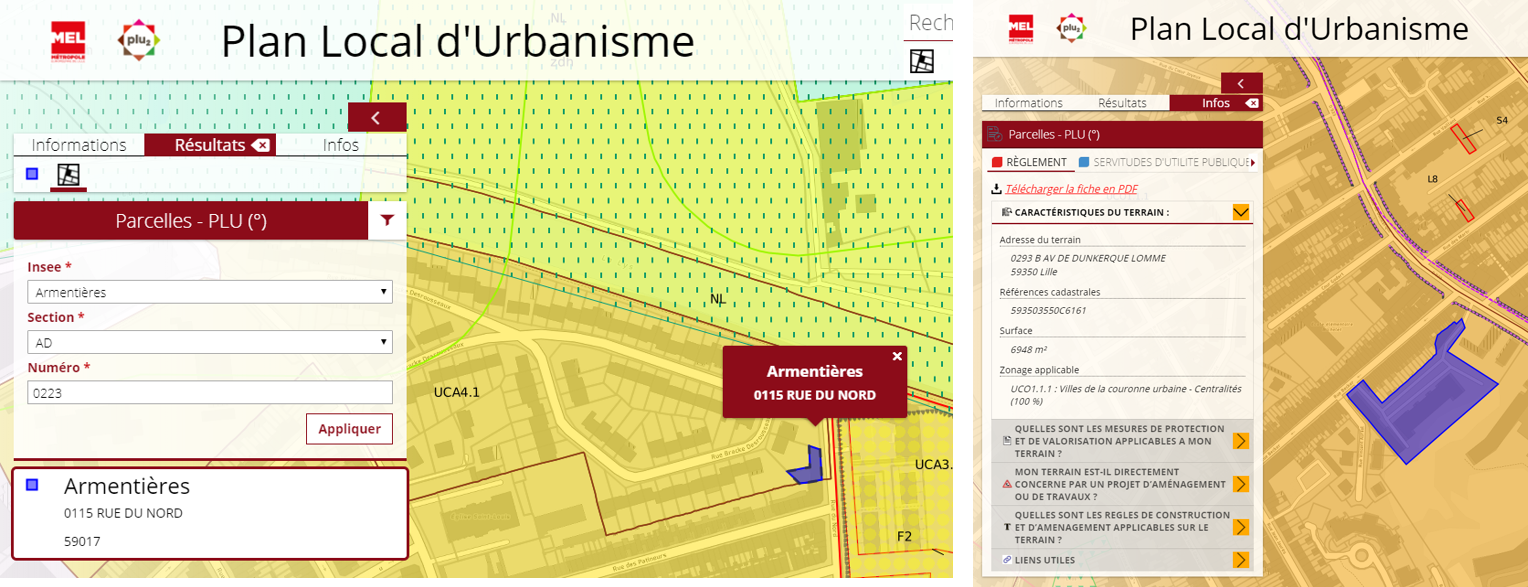The width and height of the screenshot is (1528, 587).
Task: Click the plu2 logo in left header
Action: [x=138, y=40]
